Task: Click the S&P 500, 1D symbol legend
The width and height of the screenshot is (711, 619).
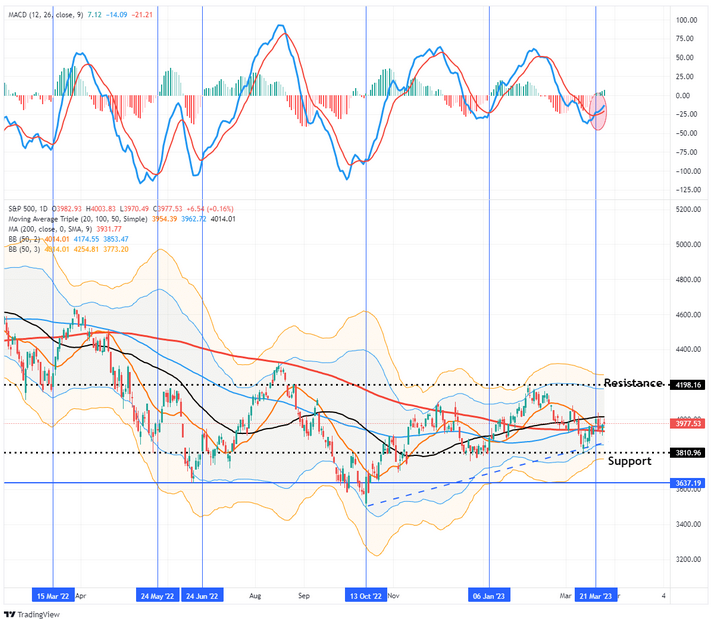Action: coord(28,209)
